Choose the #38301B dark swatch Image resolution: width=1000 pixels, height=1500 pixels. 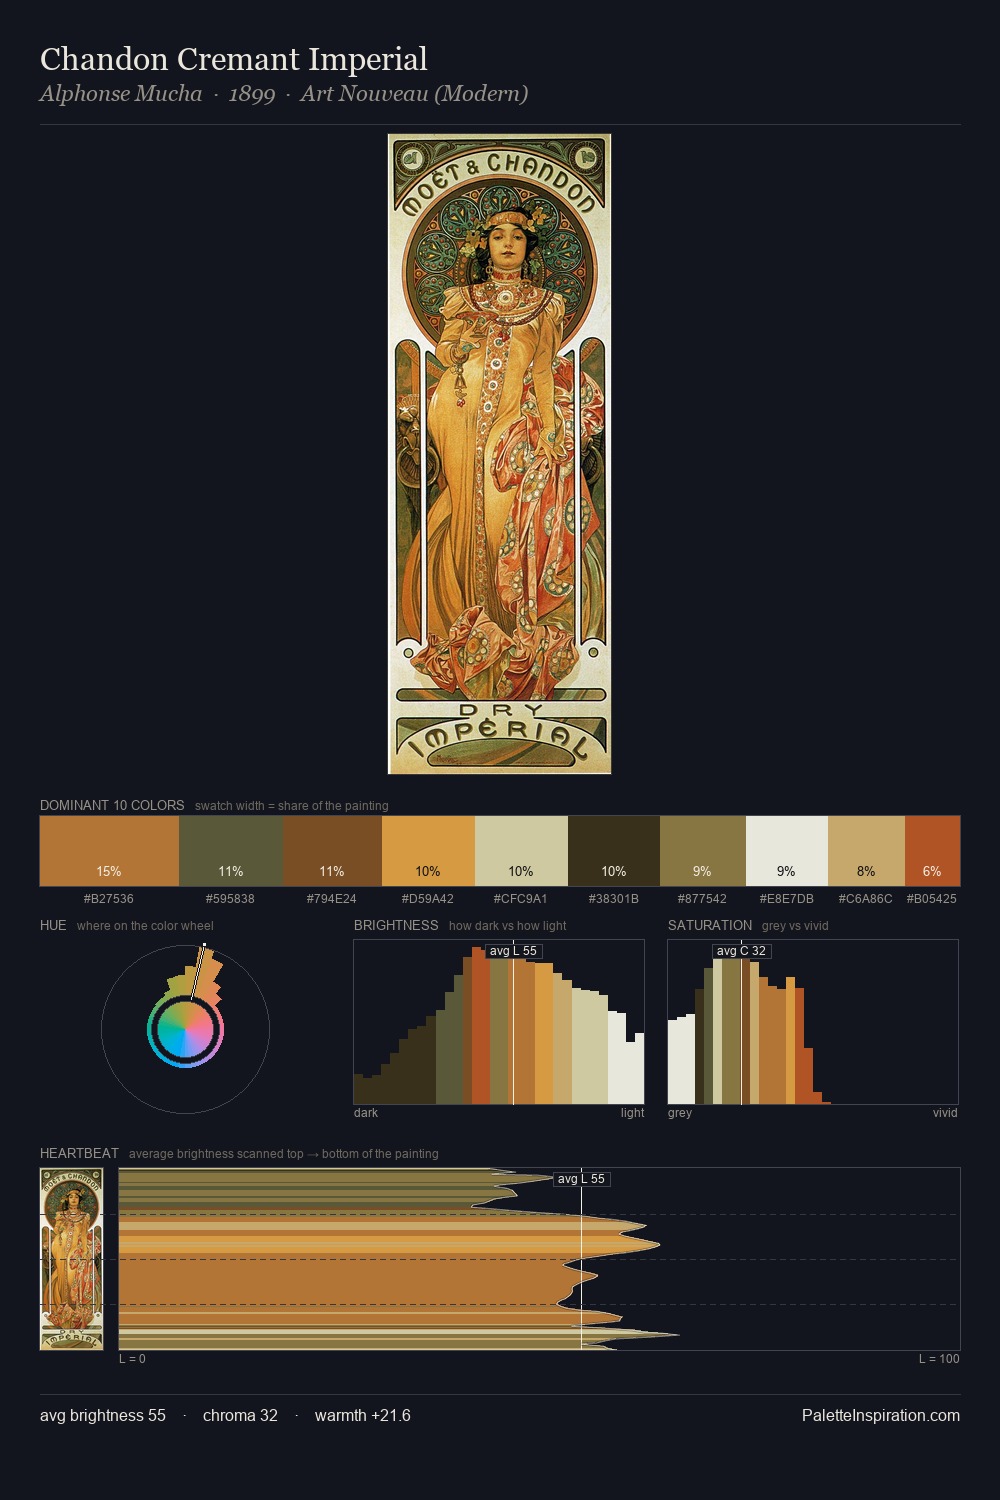click(614, 851)
